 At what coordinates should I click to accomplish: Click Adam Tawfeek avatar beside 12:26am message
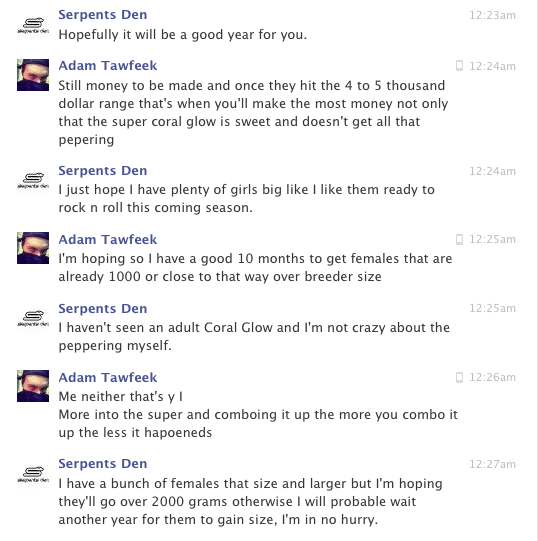click(x=33, y=386)
